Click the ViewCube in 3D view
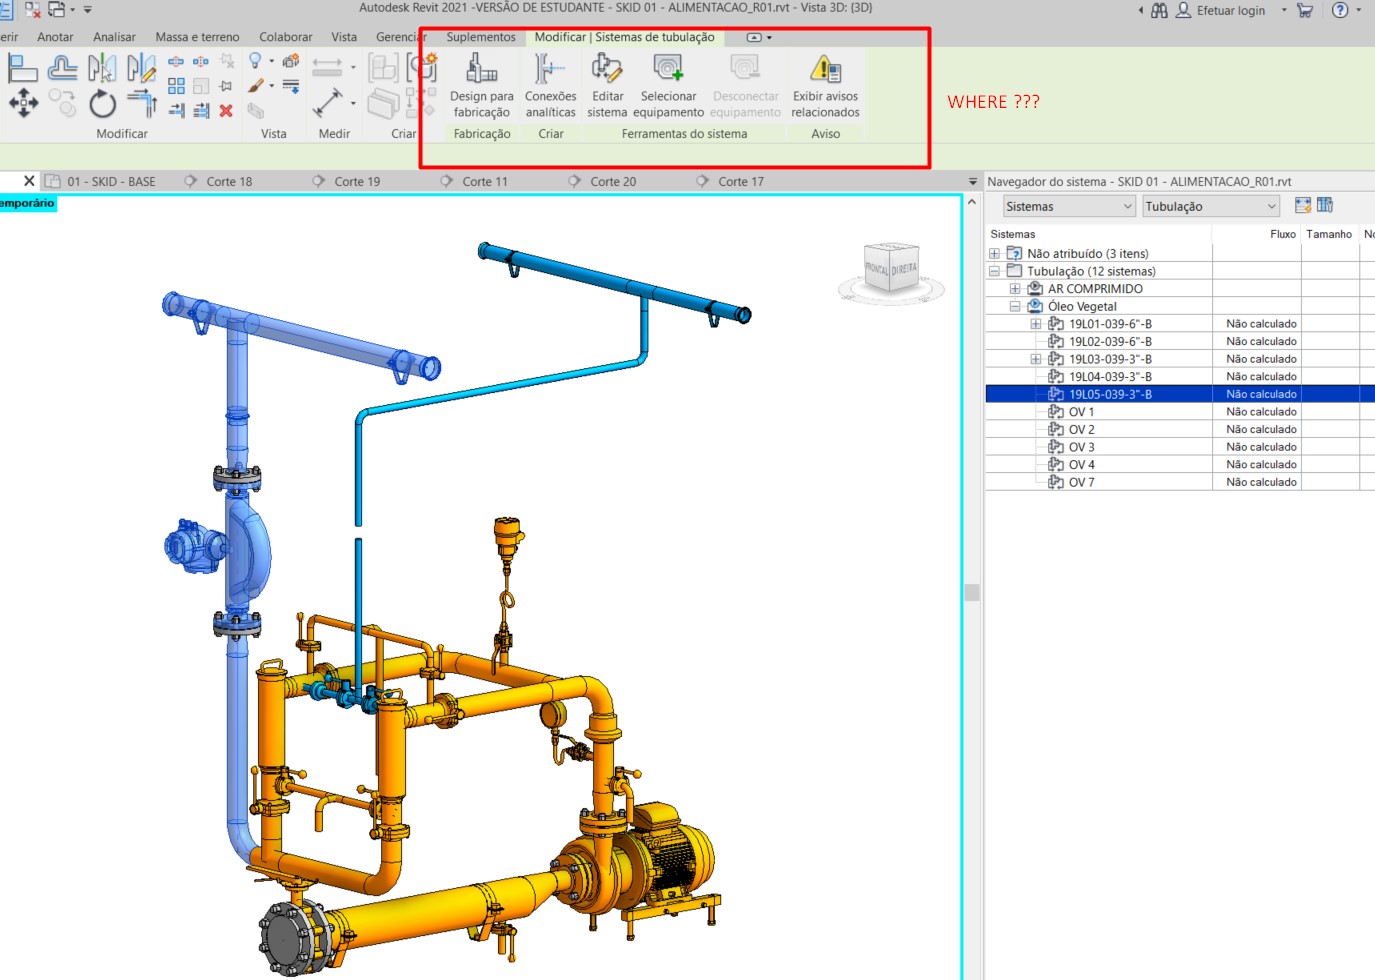 (891, 270)
